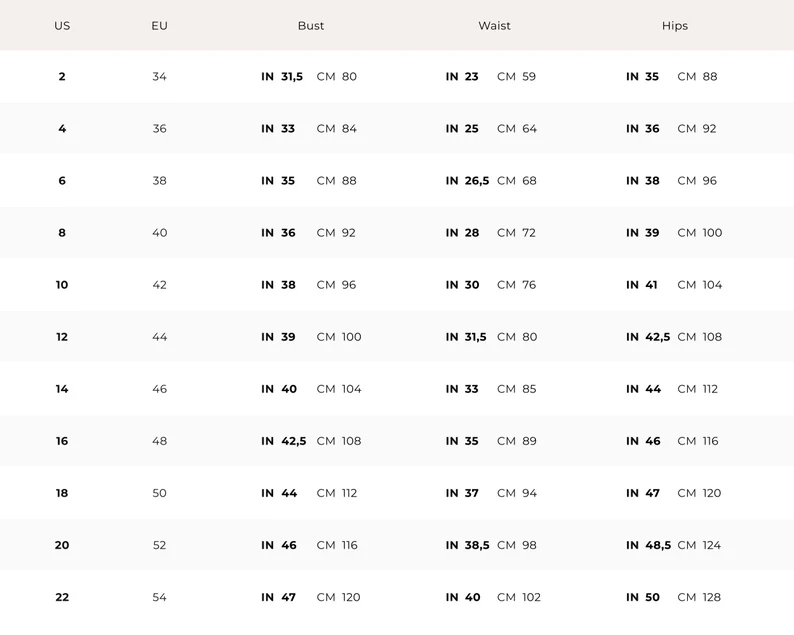Click EU size 36 cell
This screenshot has height=635, width=794.
(x=160, y=129)
